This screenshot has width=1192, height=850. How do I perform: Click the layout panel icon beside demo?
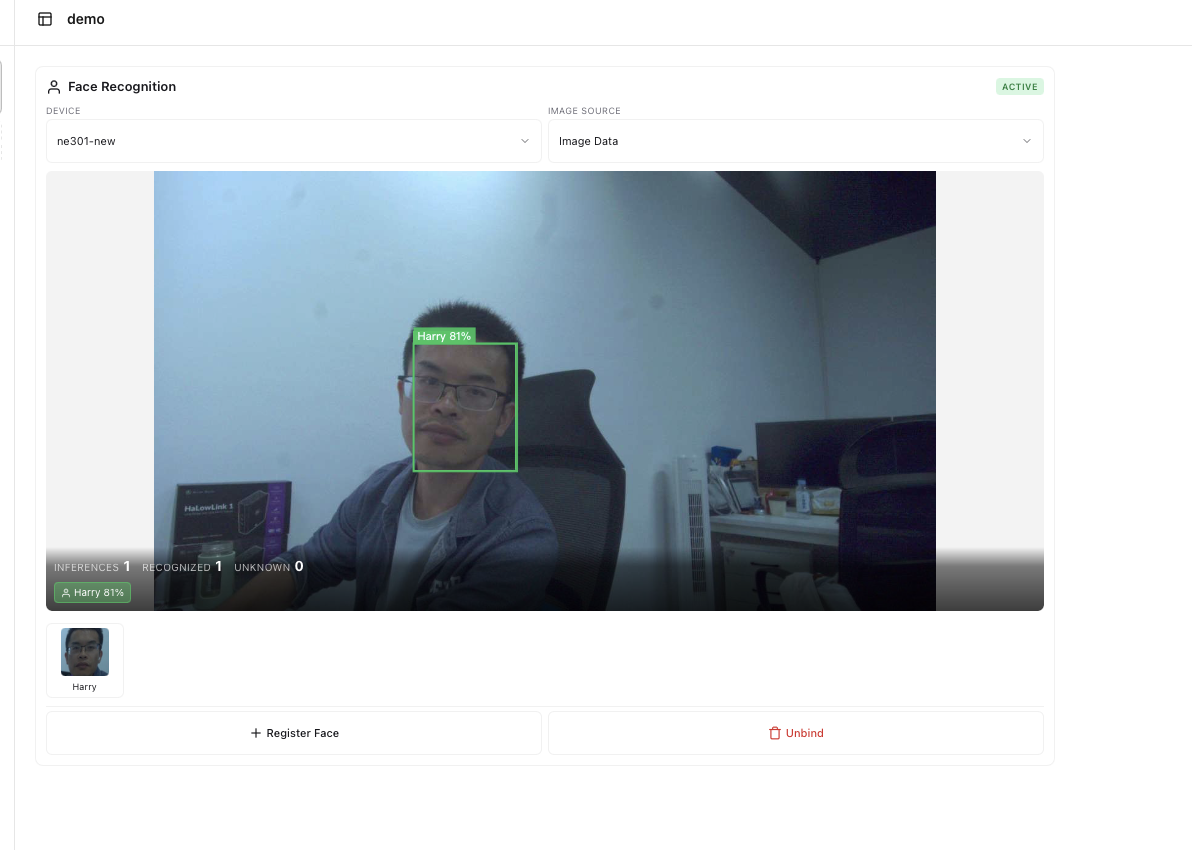pos(45,19)
